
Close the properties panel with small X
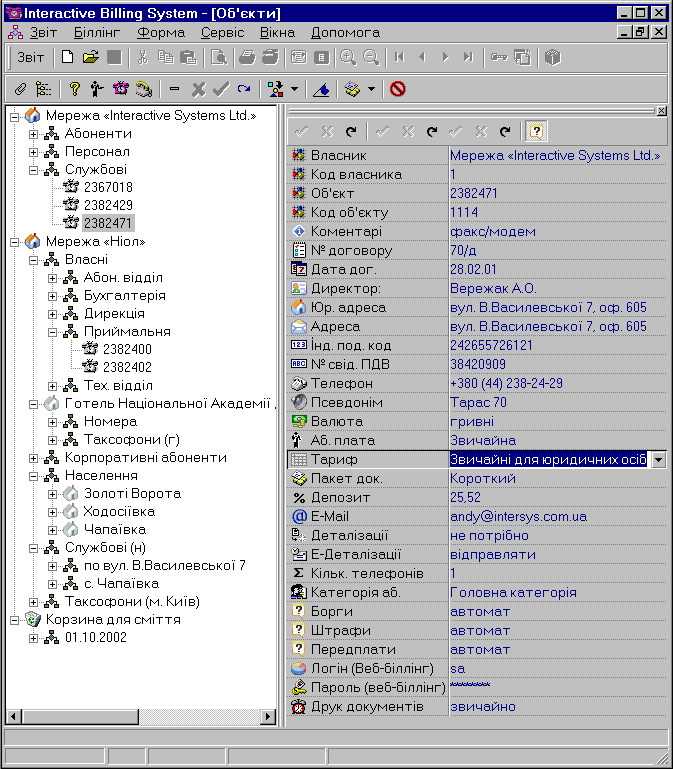661,111
